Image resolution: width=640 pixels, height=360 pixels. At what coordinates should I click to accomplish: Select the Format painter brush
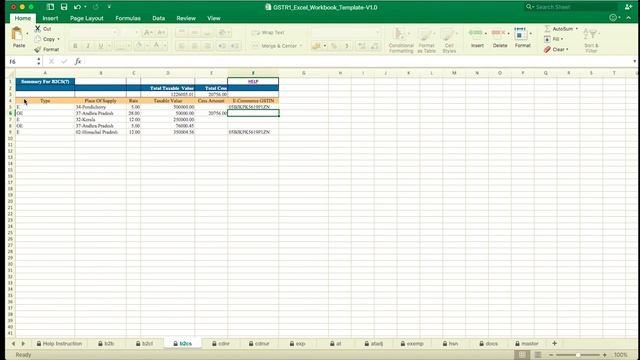tap(38, 49)
